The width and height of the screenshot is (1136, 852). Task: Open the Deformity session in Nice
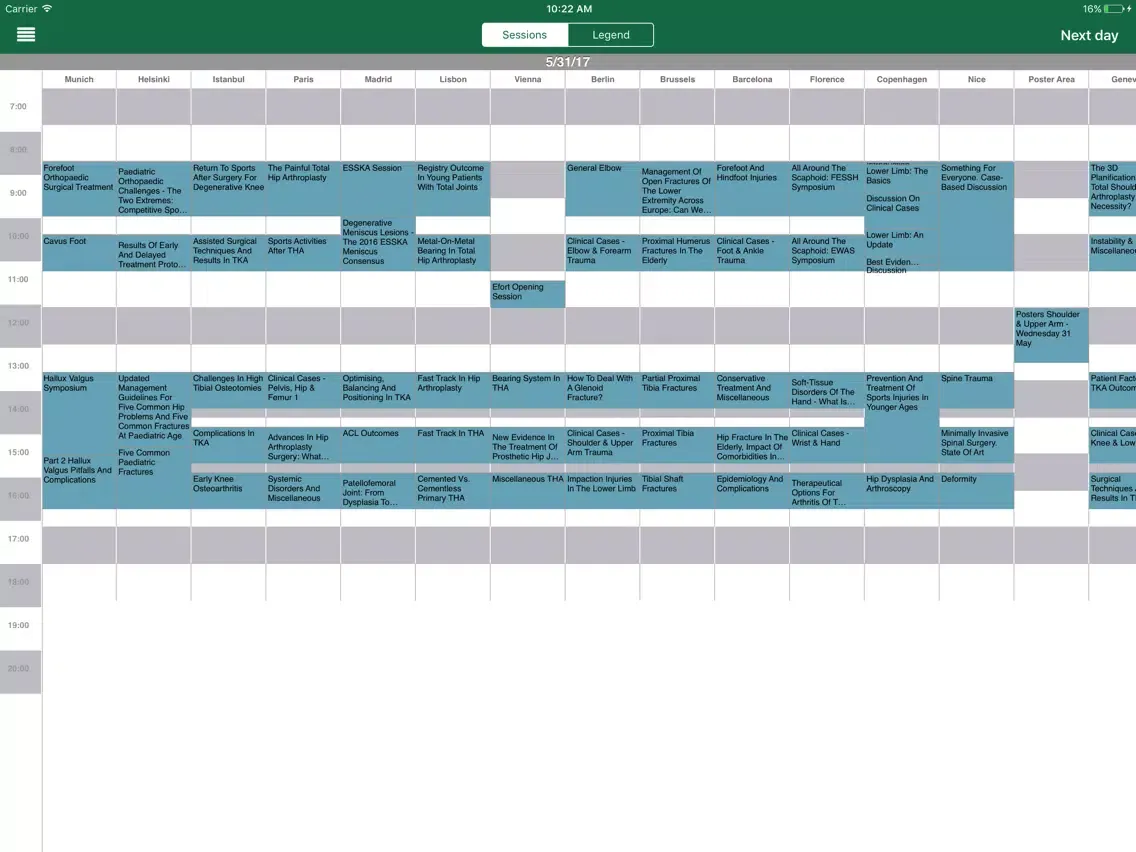pyautogui.click(x=976, y=490)
